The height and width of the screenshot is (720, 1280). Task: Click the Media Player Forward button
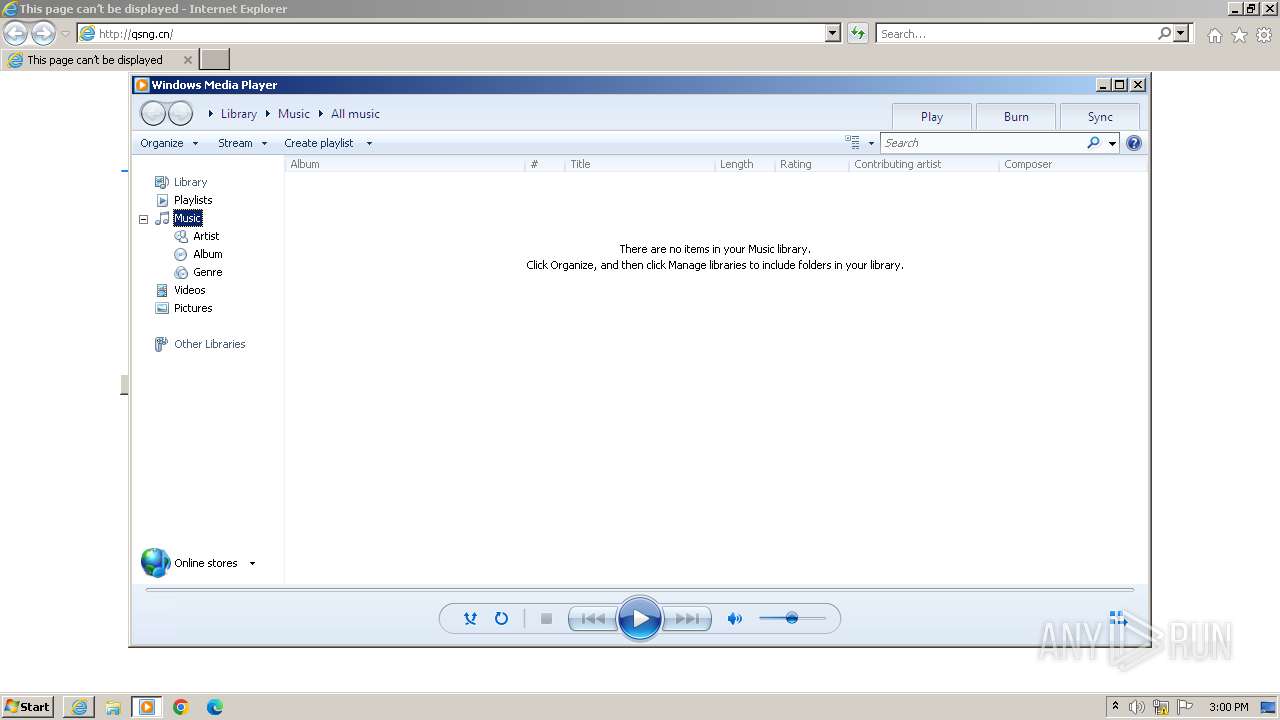click(180, 114)
